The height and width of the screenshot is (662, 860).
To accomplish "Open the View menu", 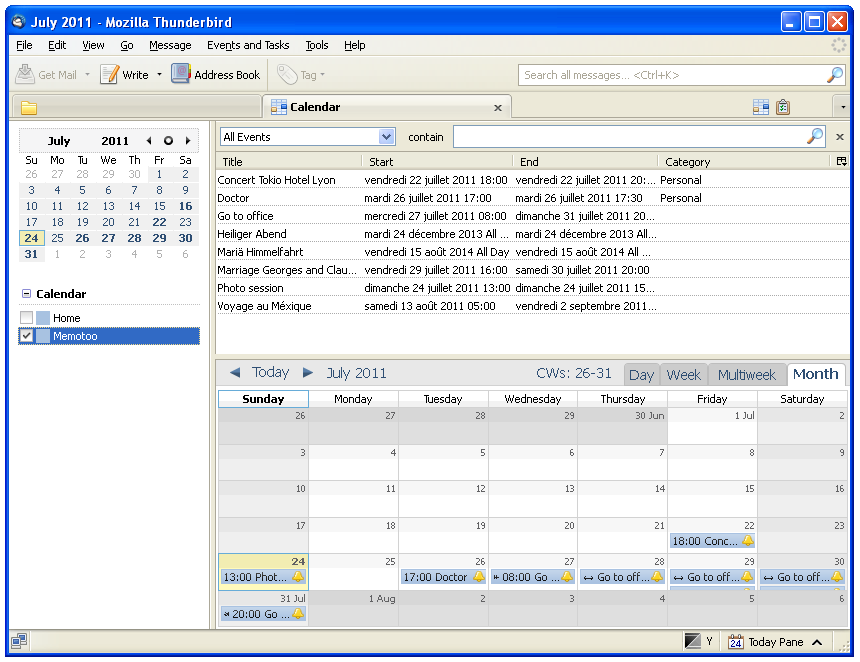I will pyautogui.click(x=93, y=46).
